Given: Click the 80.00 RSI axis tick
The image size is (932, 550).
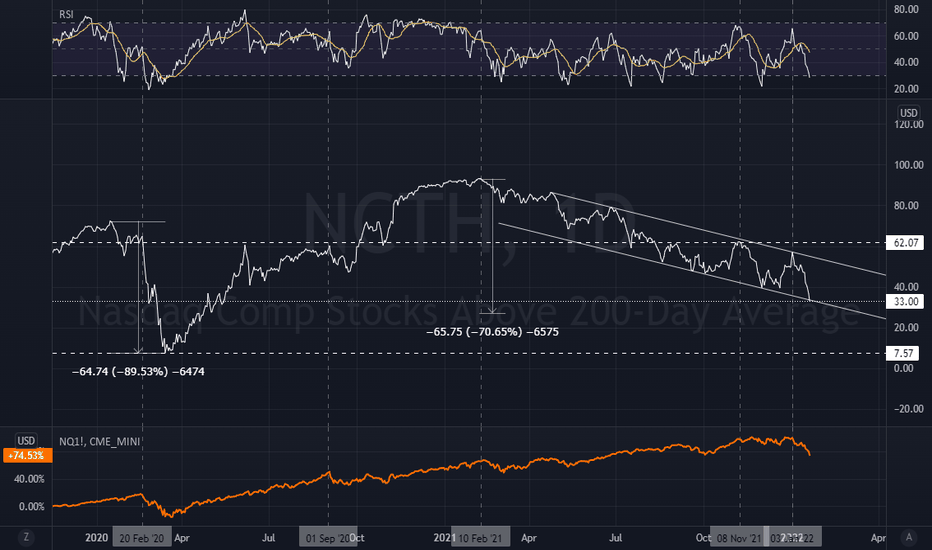Looking at the screenshot, I should coord(906,9).
